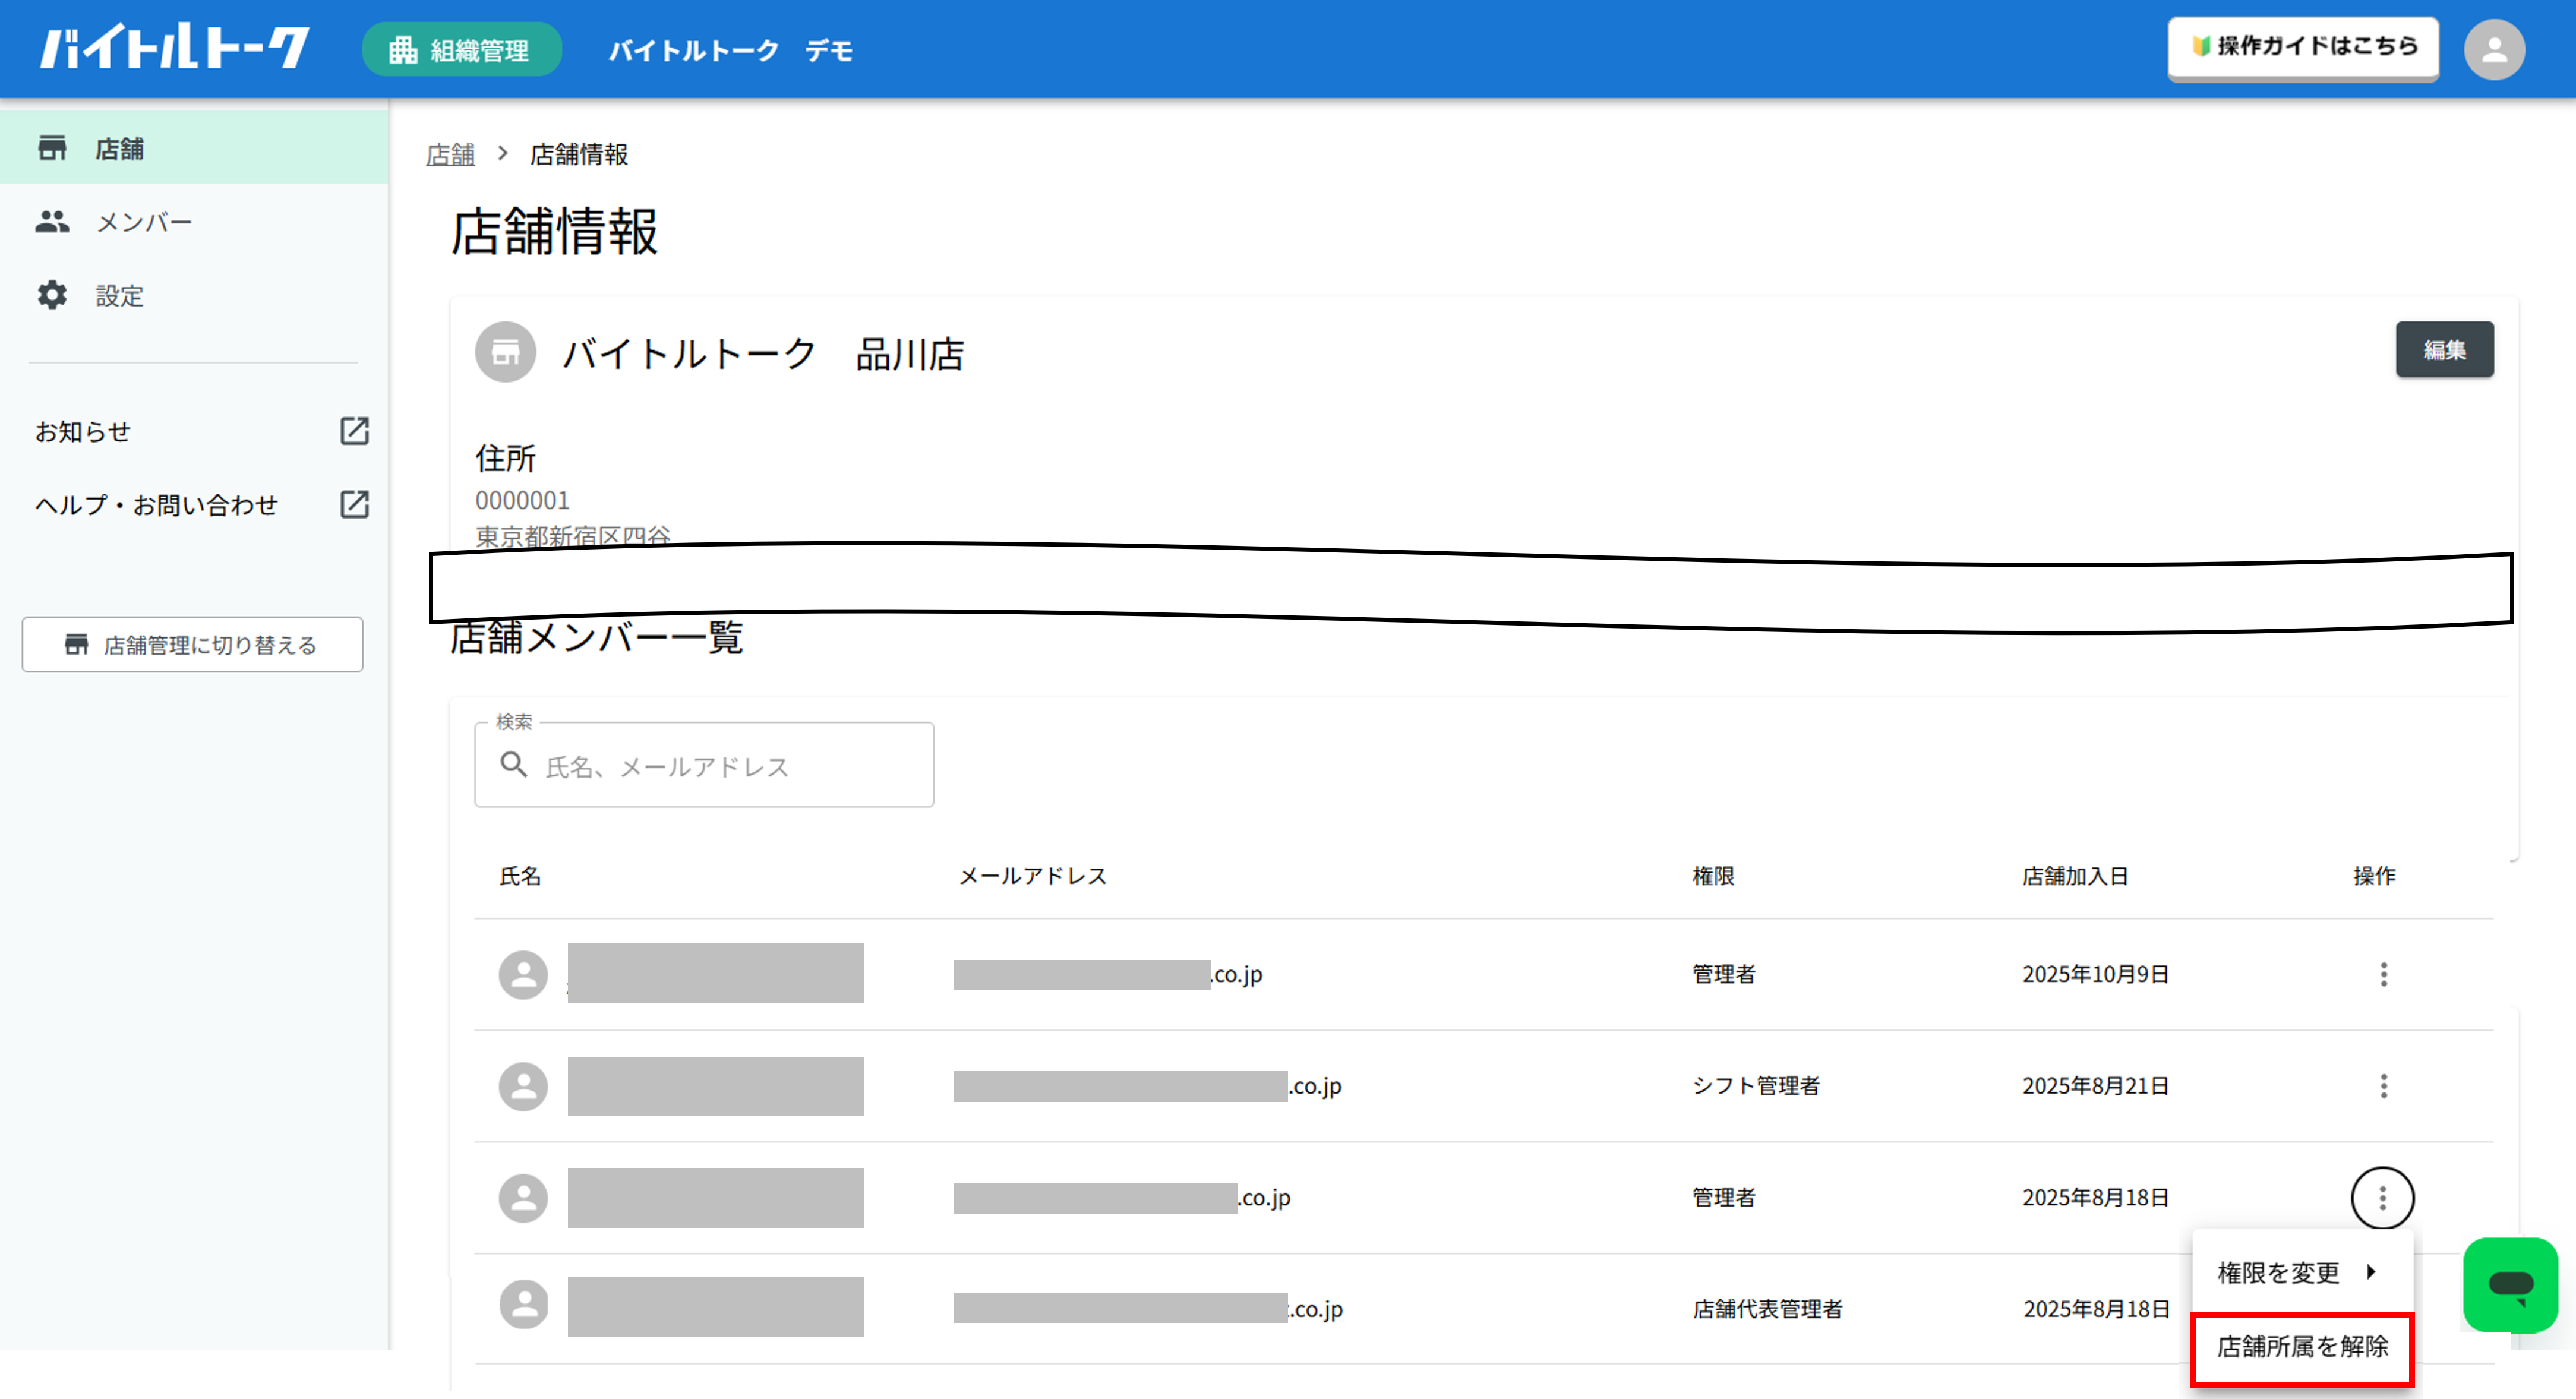Click the バイトルトーク logo
This screenshot has width=2576, height=1399.
click(174, 47)
